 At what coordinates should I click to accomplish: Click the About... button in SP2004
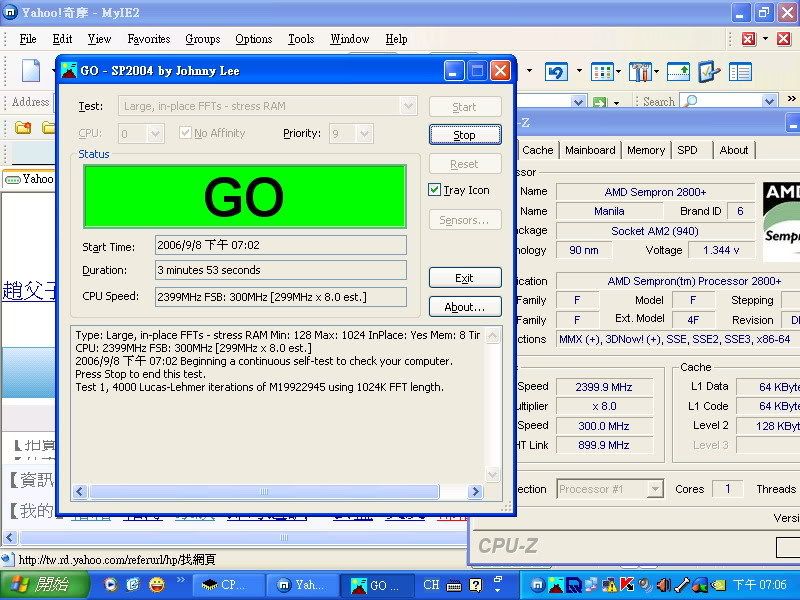(465, 307)
